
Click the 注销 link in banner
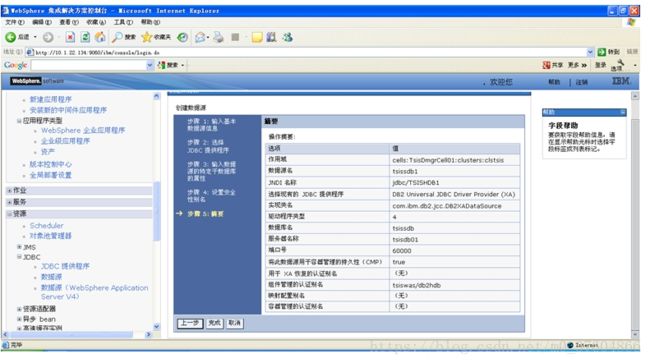tap(582, 82)
